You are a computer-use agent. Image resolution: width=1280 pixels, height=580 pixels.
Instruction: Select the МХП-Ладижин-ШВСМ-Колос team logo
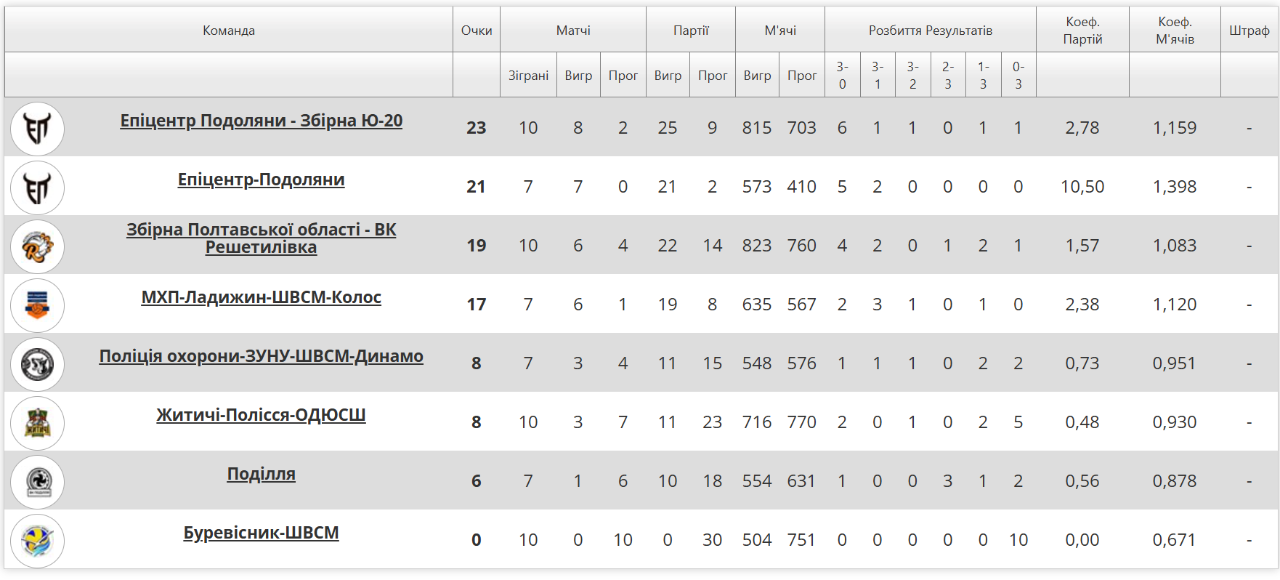(x=37, y=305)
